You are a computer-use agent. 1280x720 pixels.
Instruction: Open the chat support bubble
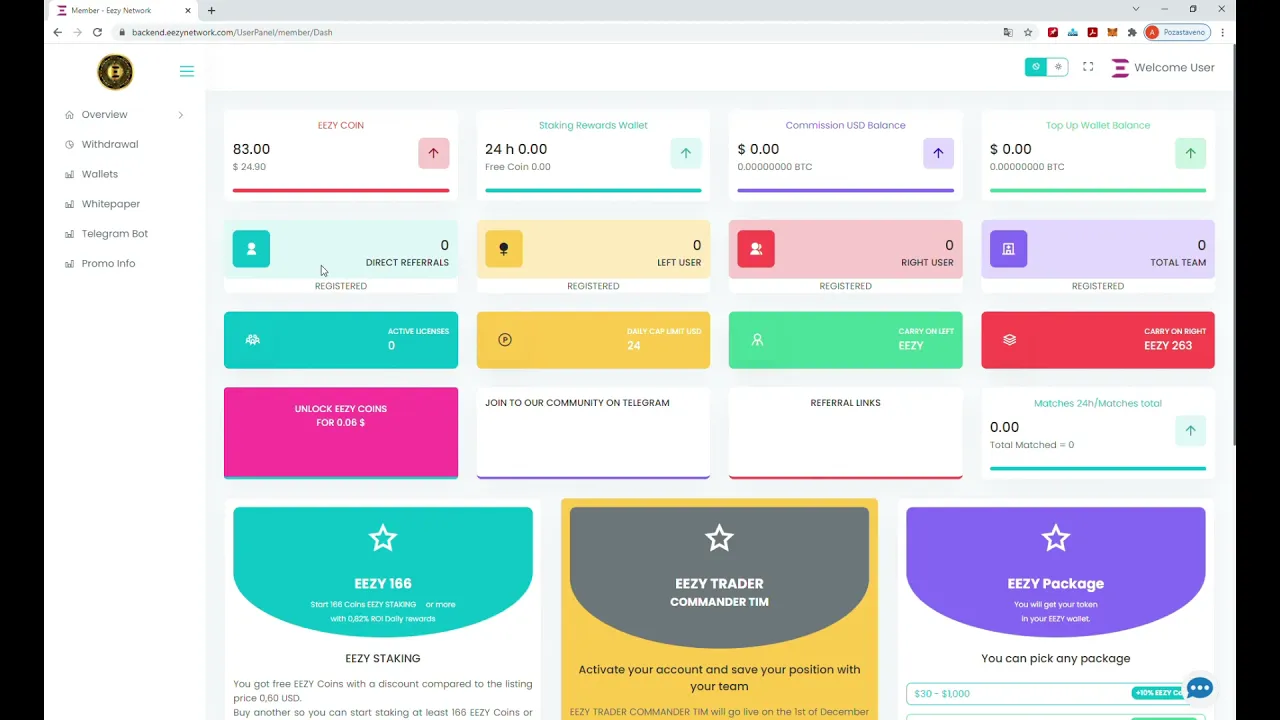coord(1199,688)
